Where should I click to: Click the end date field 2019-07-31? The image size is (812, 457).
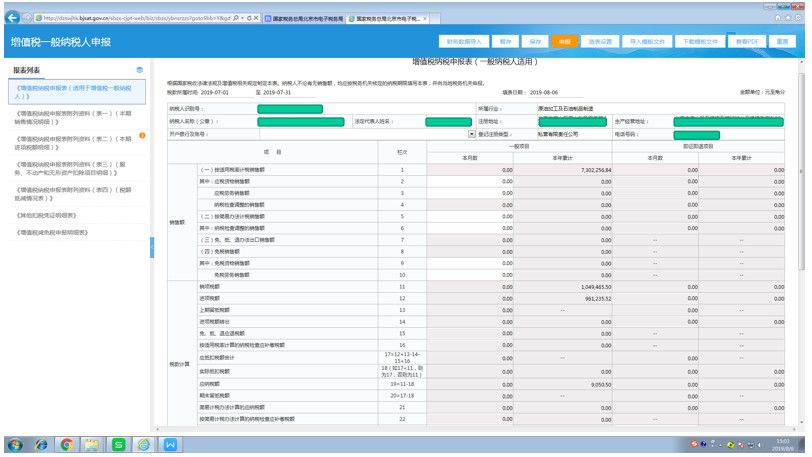pyautogui.click(x=289, y=92)
